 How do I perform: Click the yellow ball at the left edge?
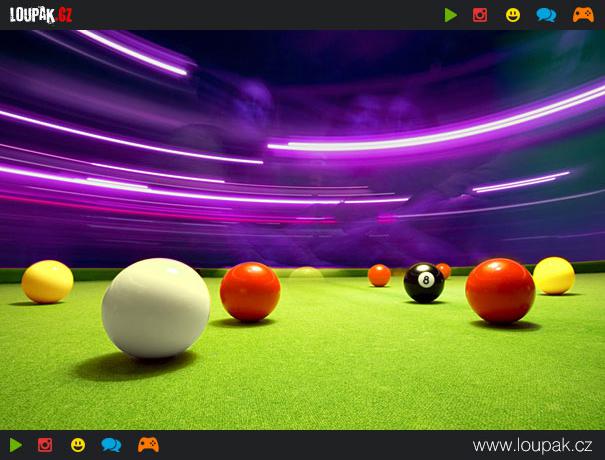click(x=47, y=281)
